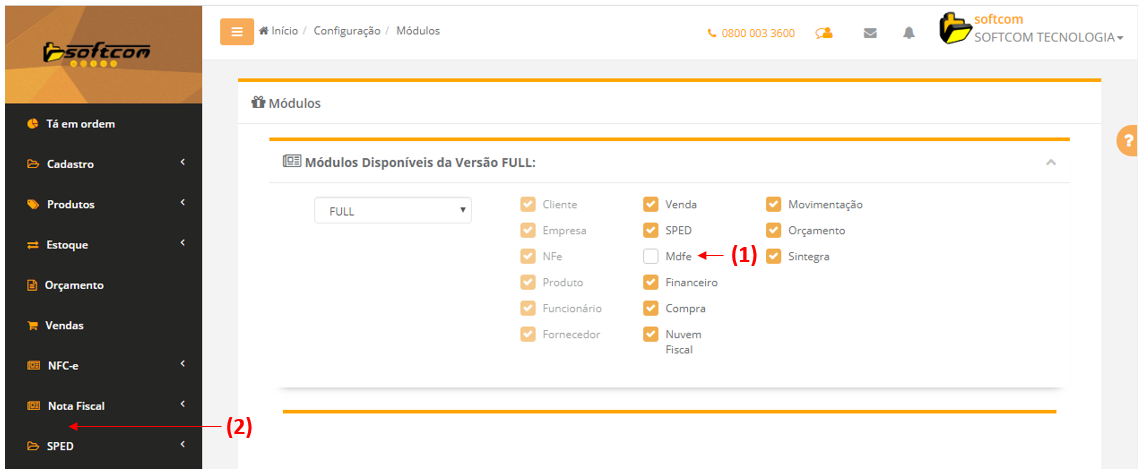
Task: Disable the Financeiro module checkbox
Action: coord(651,282)
